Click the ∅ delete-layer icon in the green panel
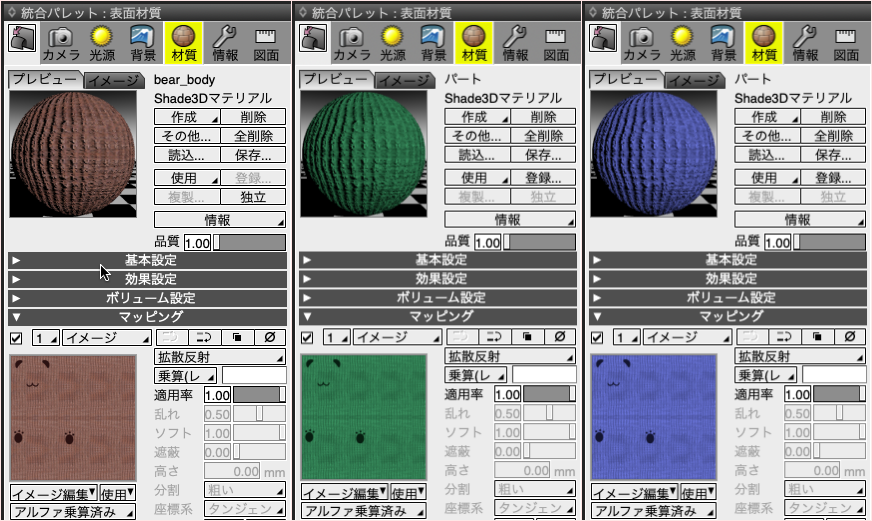 [x=560, y=336]
